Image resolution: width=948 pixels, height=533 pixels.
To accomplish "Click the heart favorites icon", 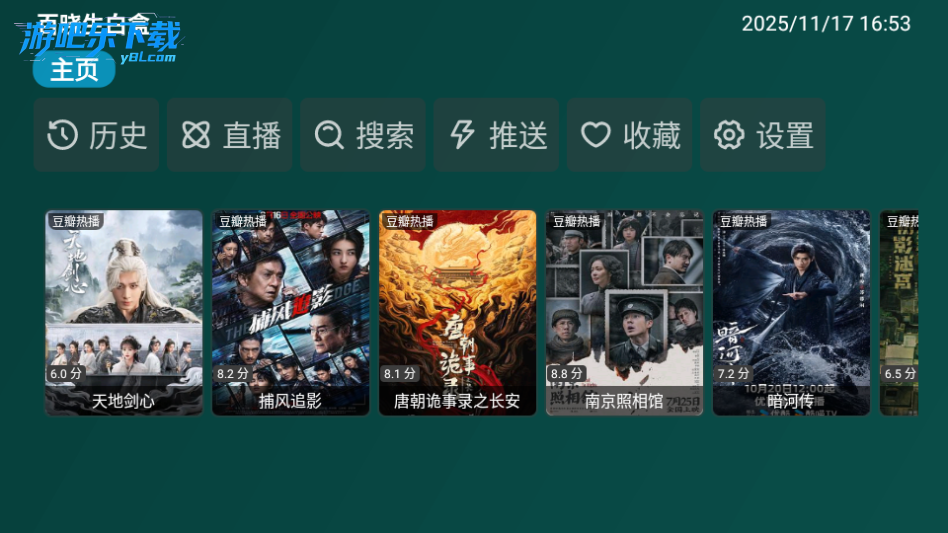I will point(596,135).
